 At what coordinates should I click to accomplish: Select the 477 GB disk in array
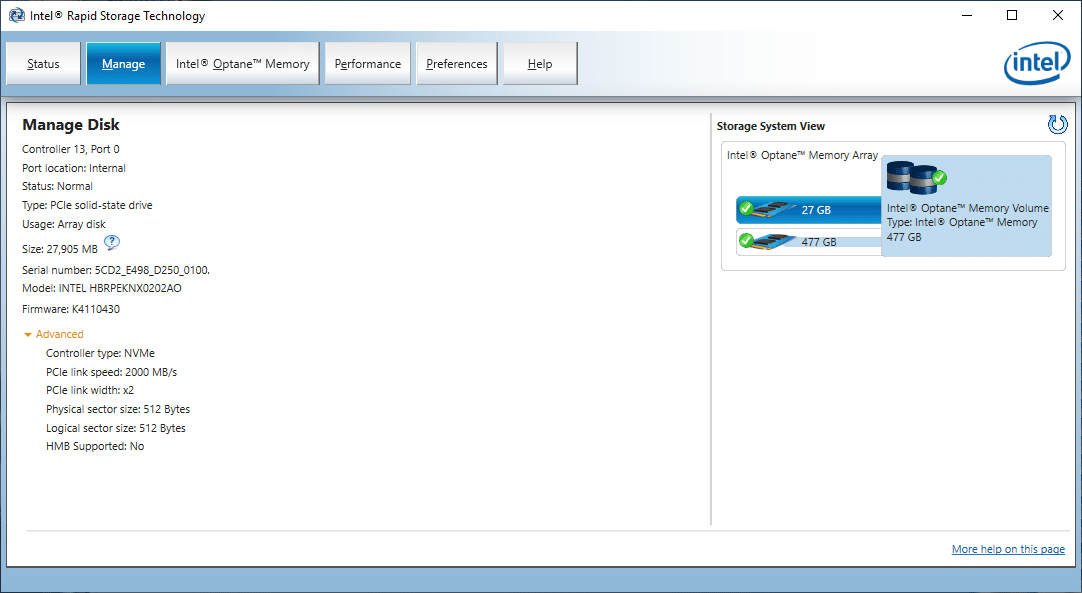(809, 242)
